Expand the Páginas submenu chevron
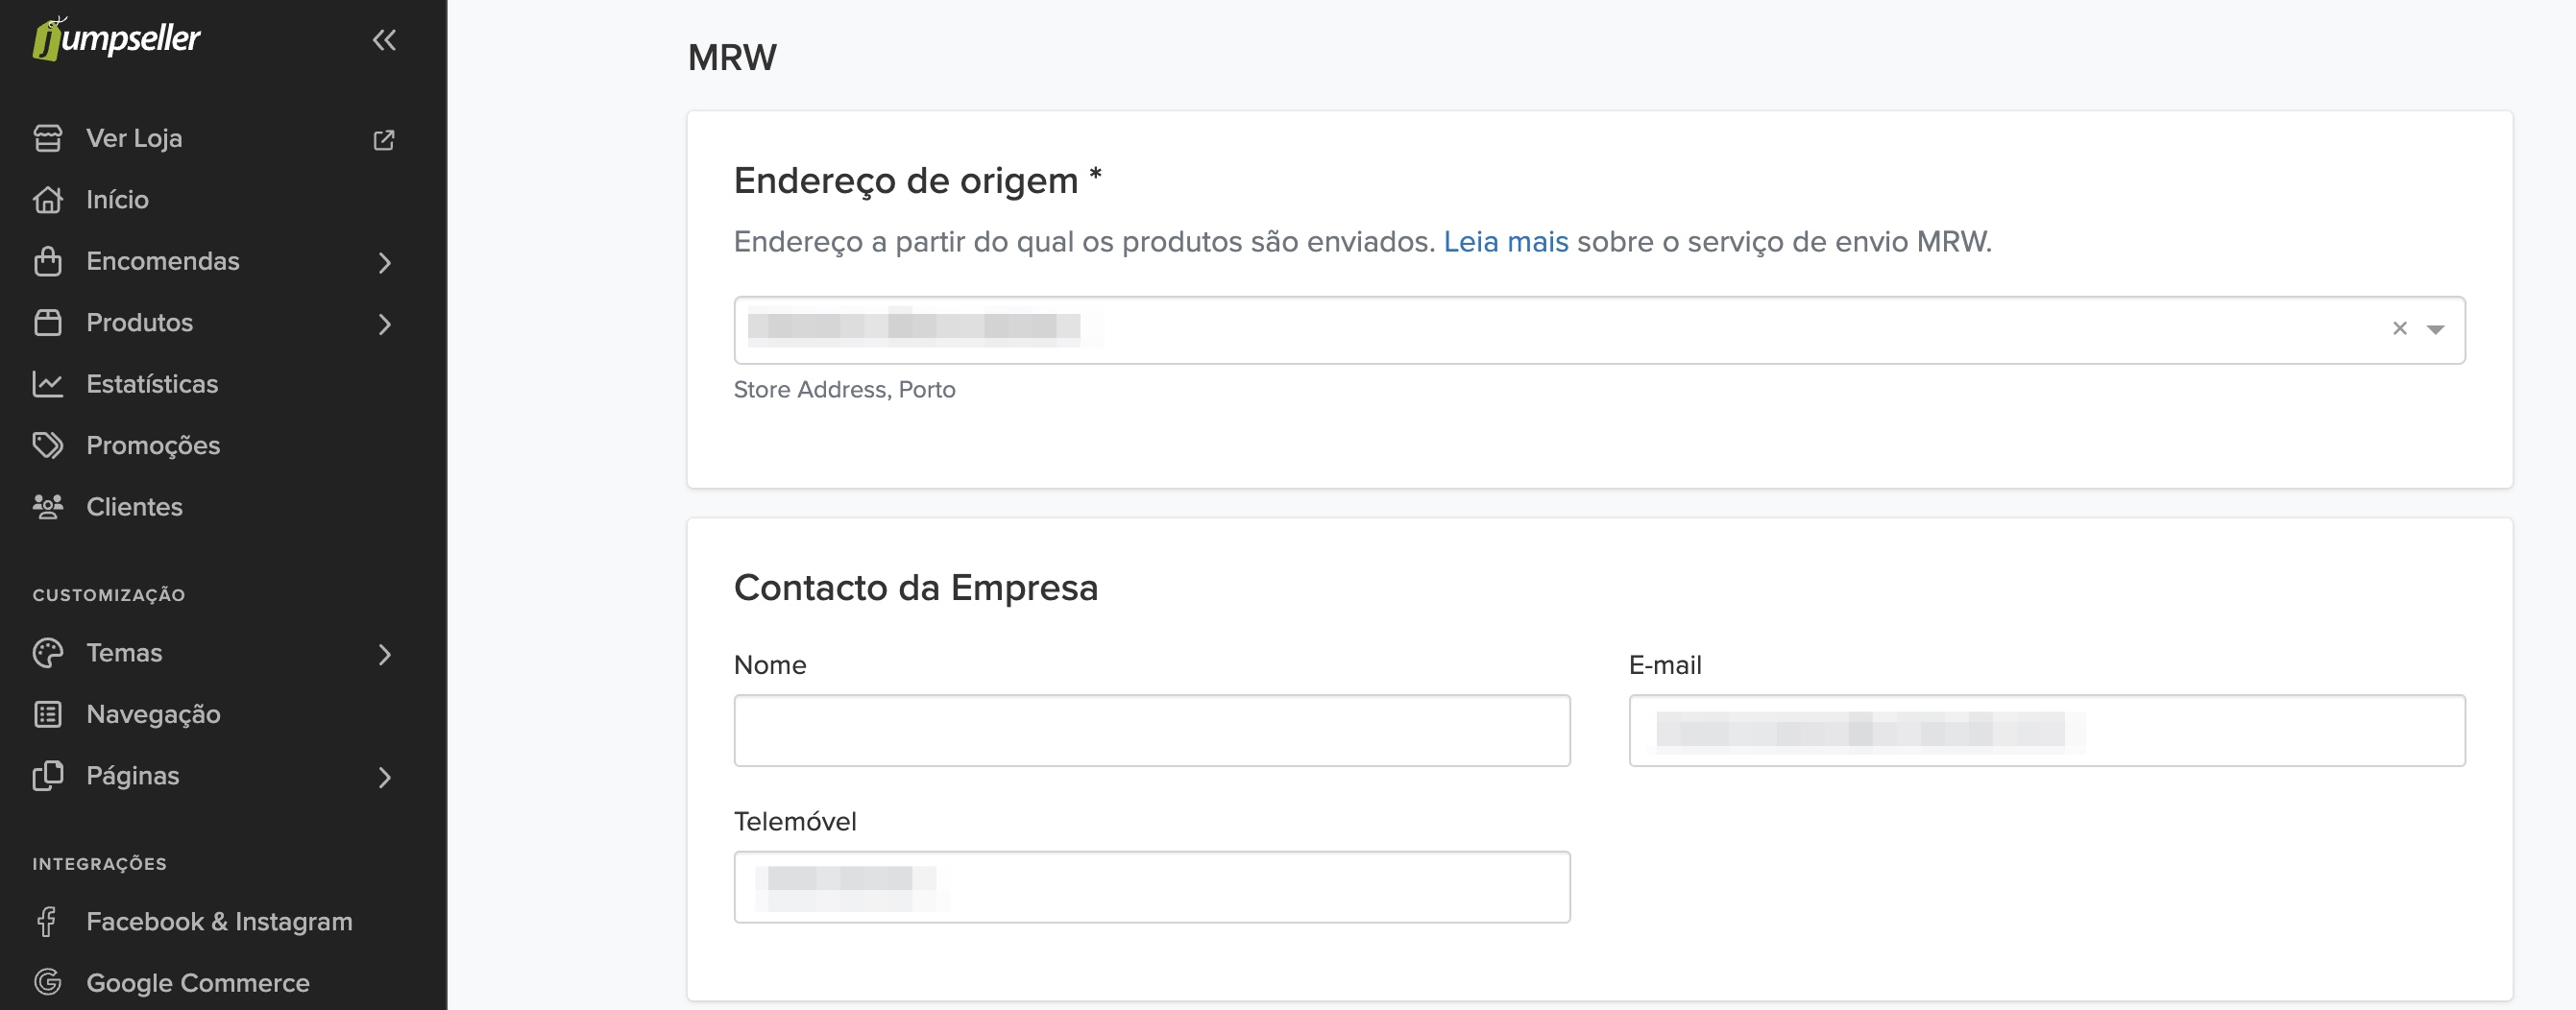The width and height of the screenshot is (2576, 1010). (385, 777)
